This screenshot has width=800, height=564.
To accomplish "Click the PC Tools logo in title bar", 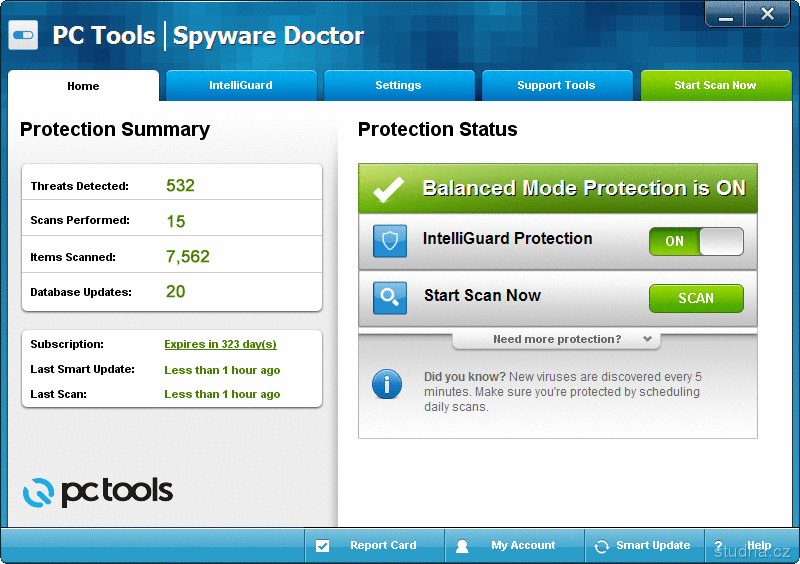I will (x=22, y=36).
